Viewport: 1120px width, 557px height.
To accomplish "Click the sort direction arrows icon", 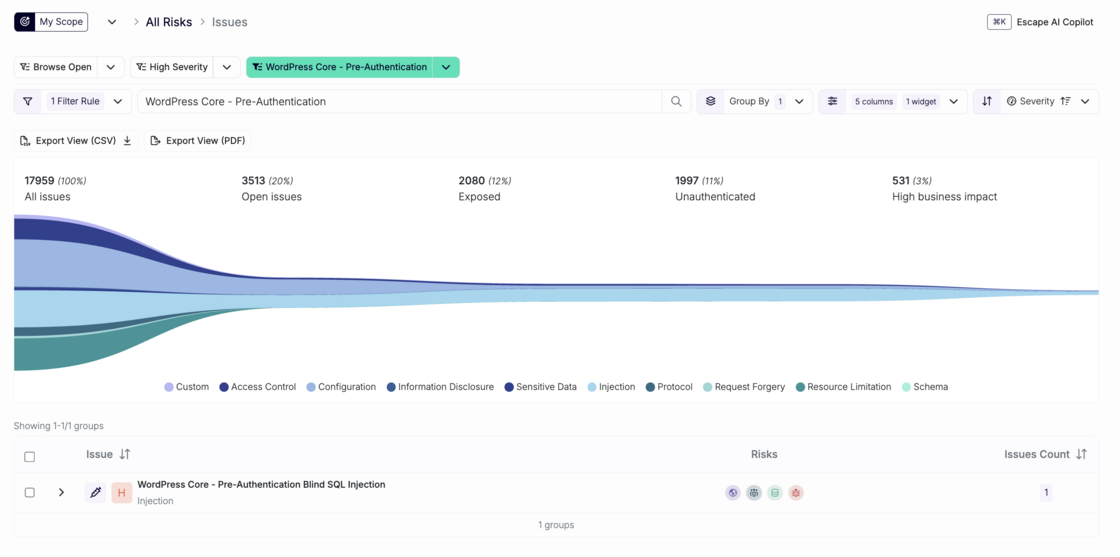I will [986, 101].
